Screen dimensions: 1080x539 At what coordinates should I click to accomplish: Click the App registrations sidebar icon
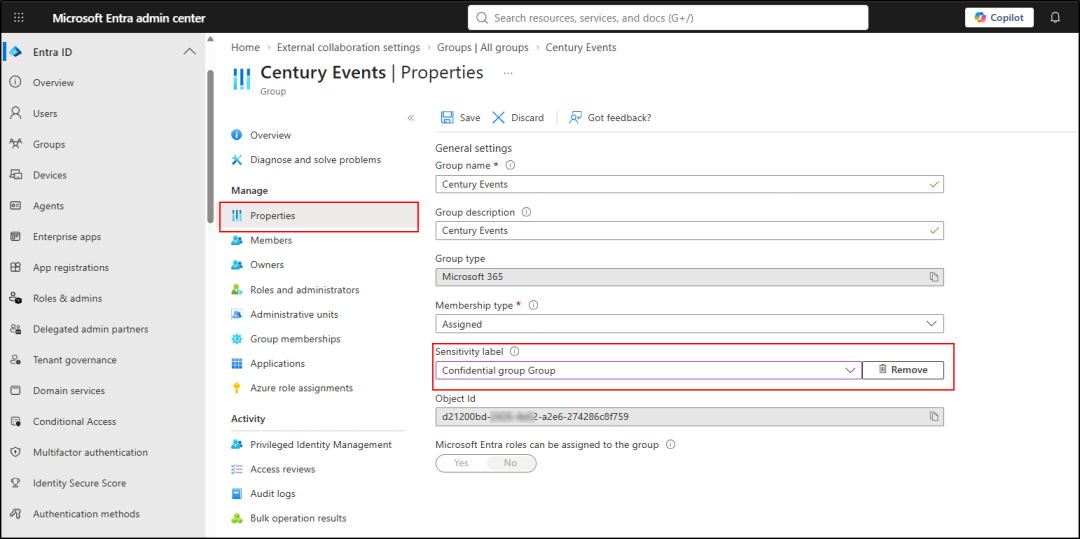[x=15, y=268]
